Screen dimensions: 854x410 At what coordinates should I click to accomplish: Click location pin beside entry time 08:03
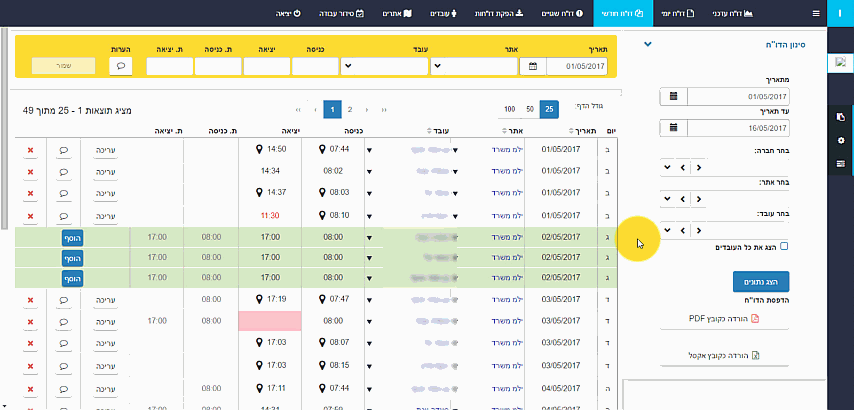click(322, 192)
